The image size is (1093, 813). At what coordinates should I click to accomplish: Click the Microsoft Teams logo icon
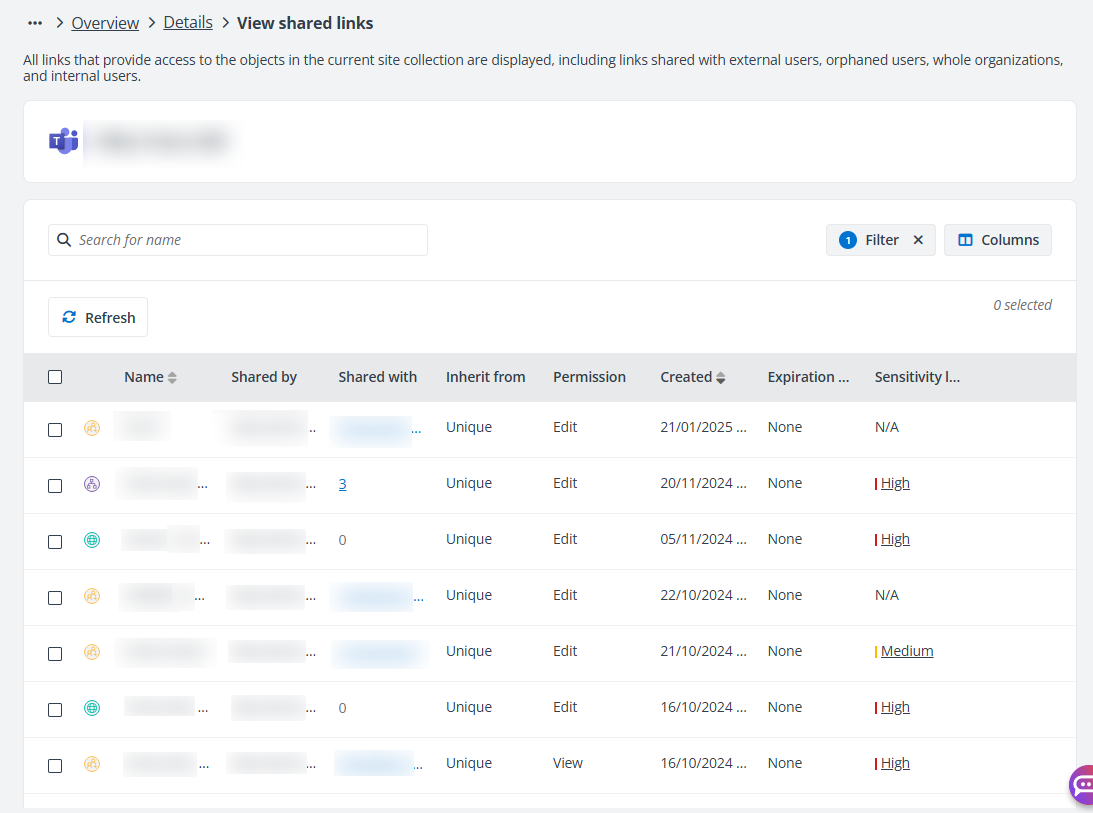click(x=63, y=141)
